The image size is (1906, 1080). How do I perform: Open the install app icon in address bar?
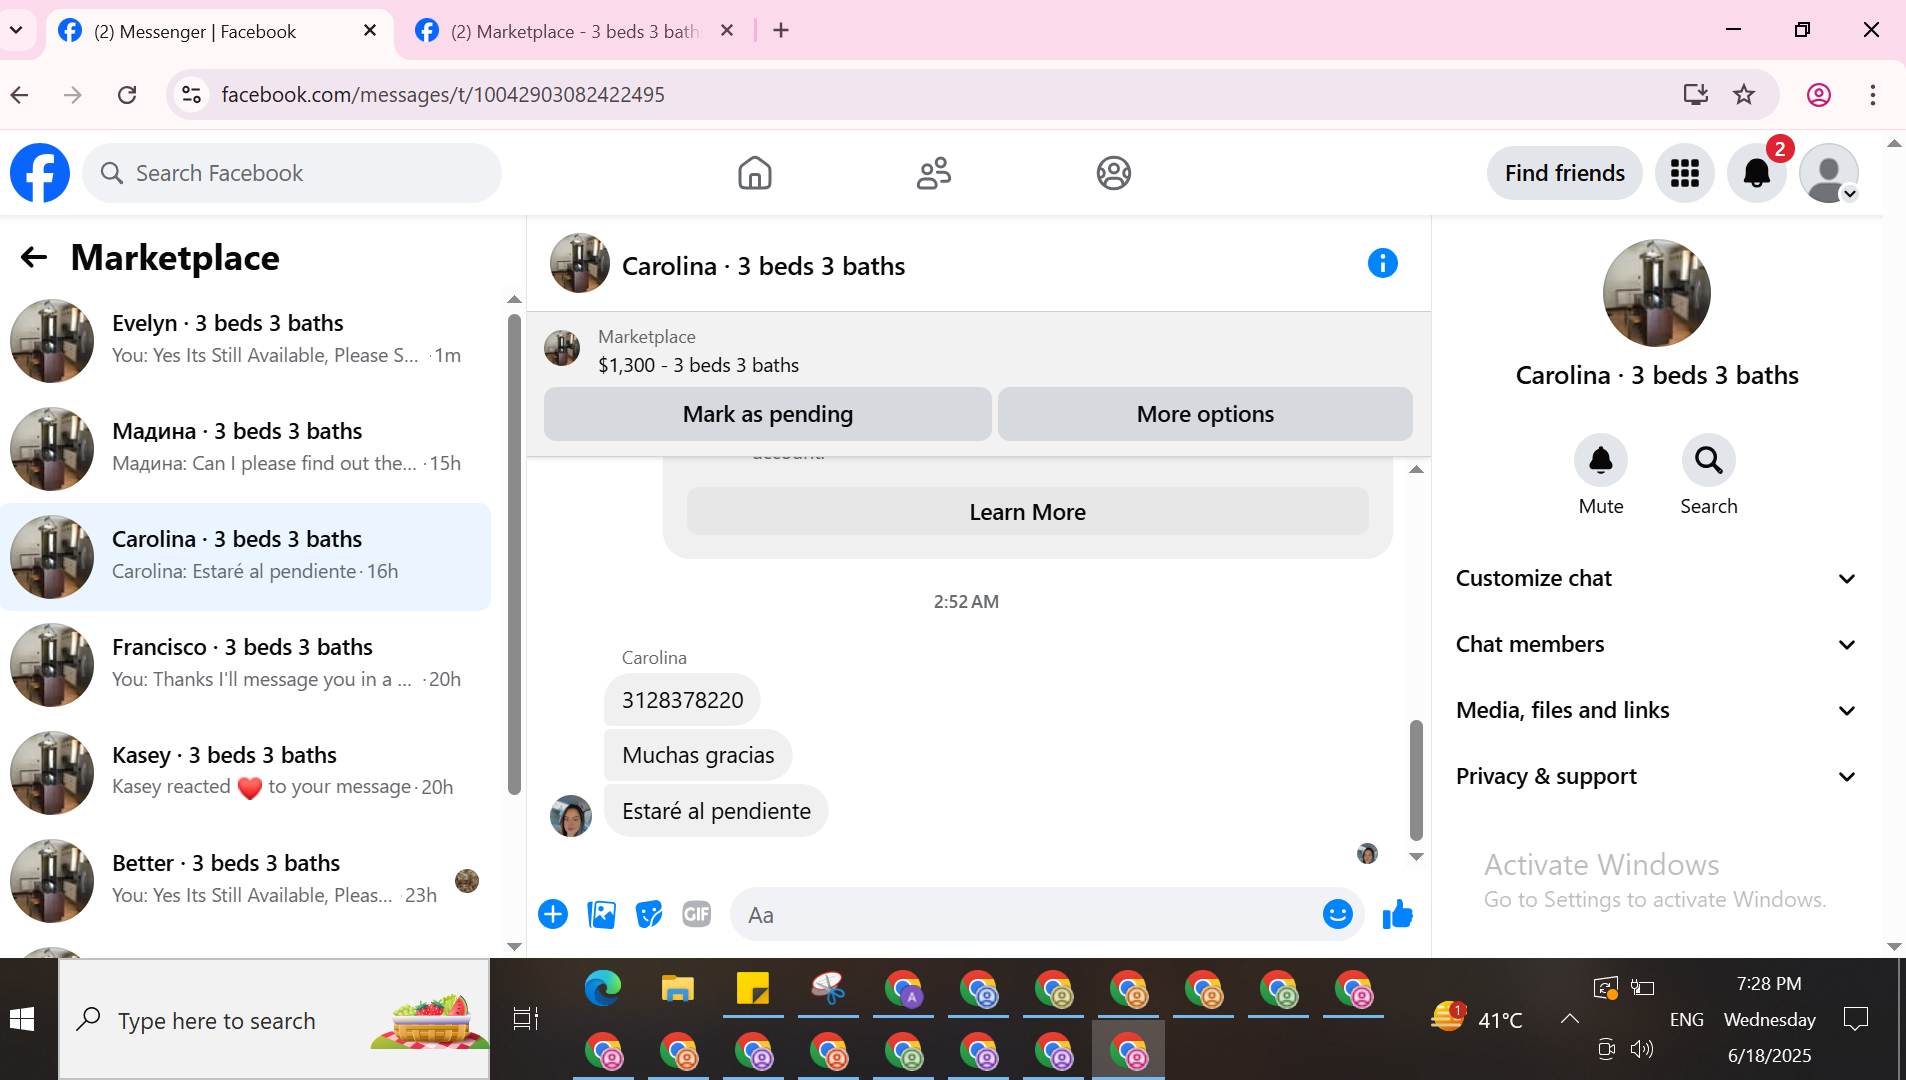point(1695,95)
